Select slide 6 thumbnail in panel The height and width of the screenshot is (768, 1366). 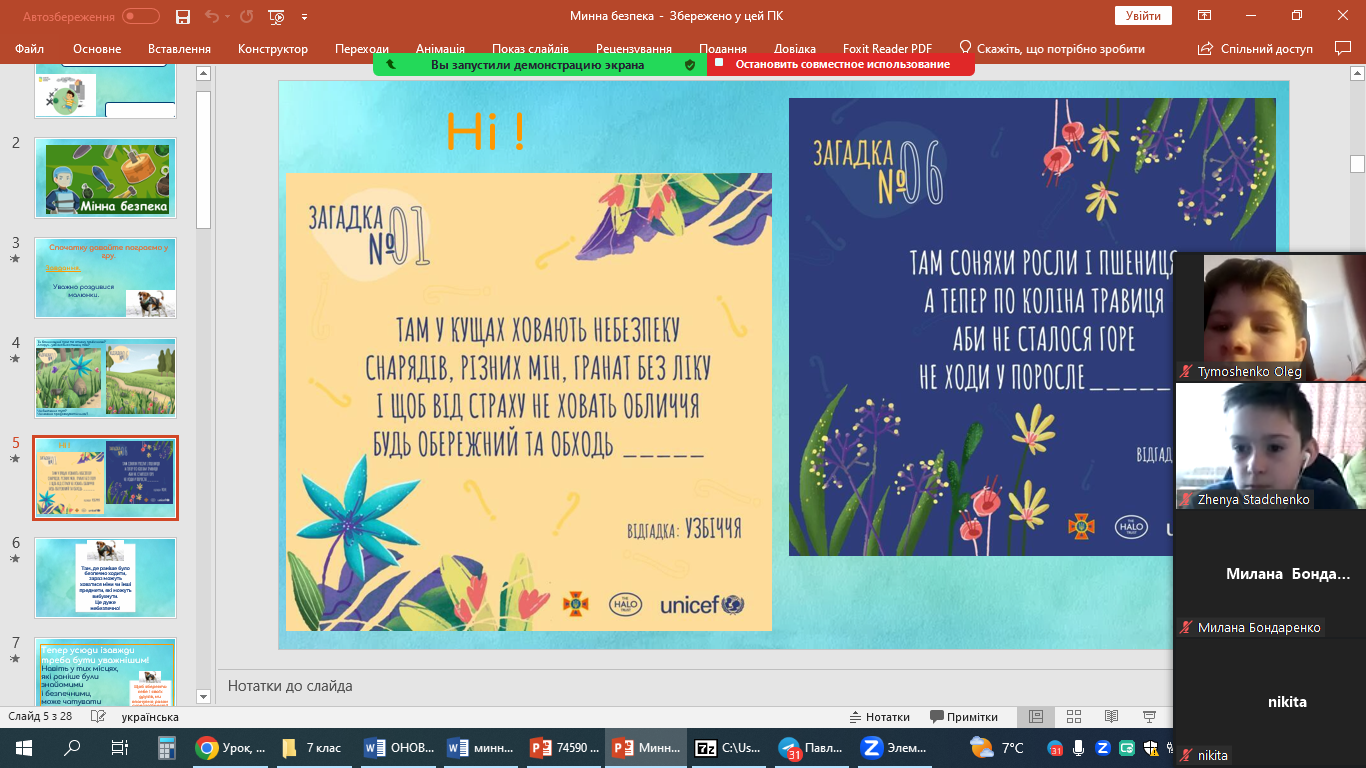(105, 577)
